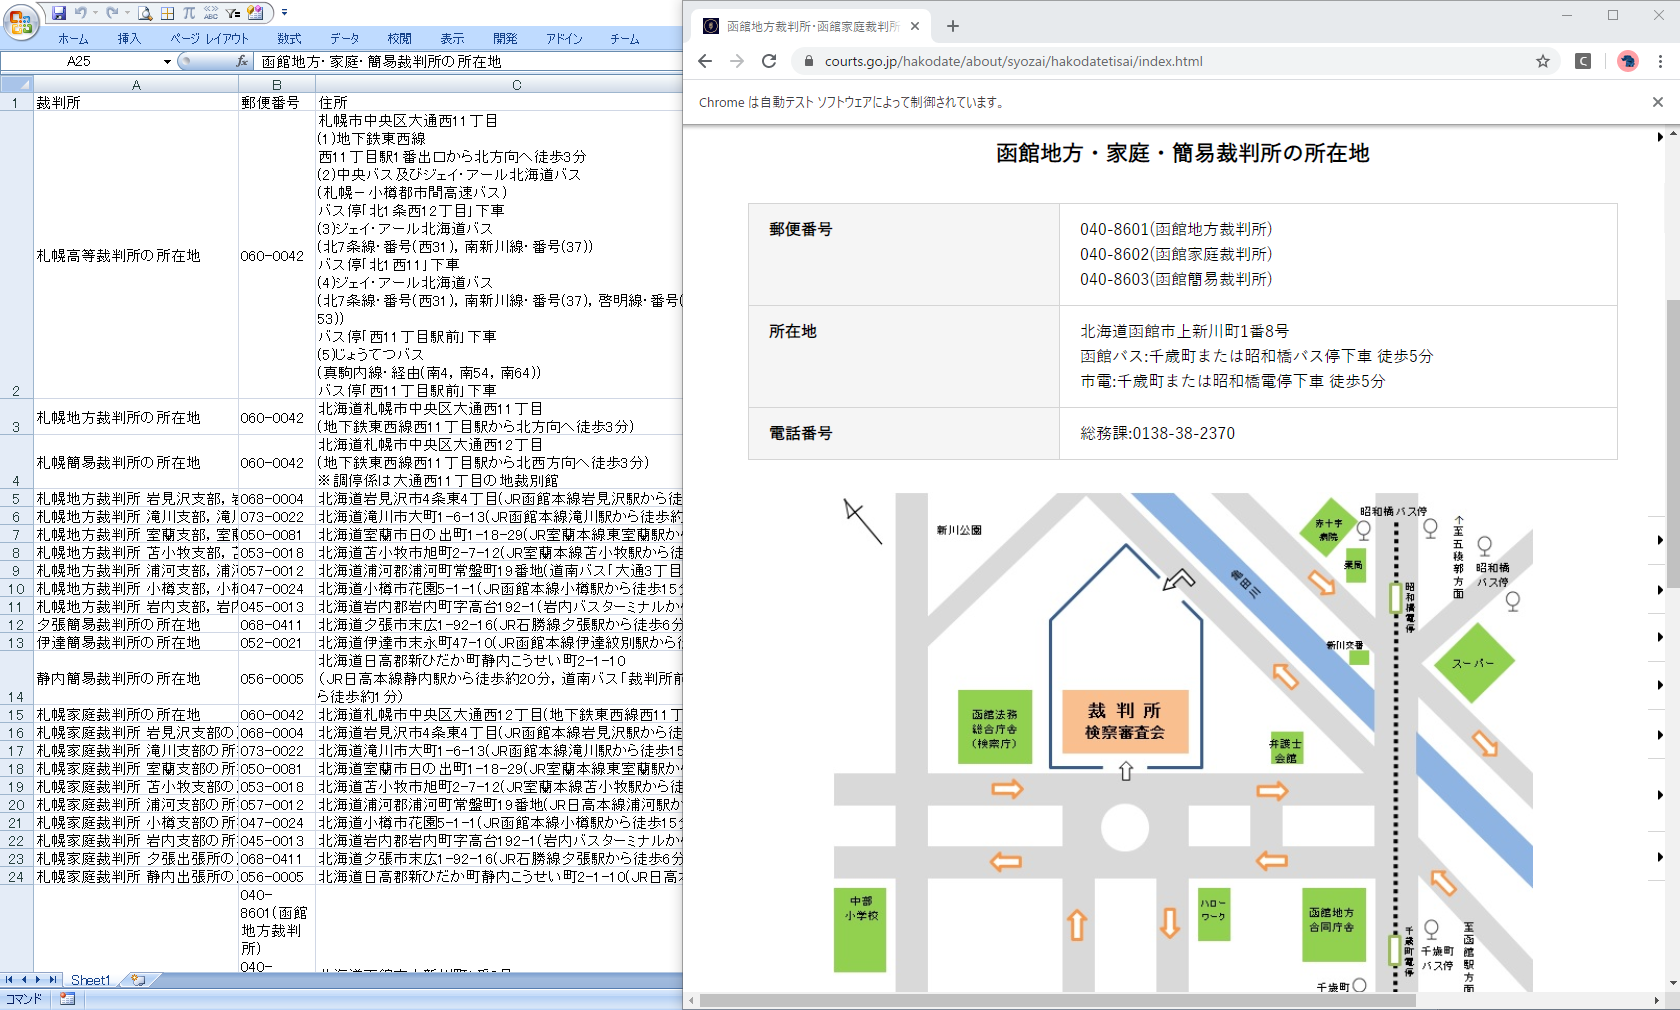The image size is (1680, 1010).
Task: Click the Chrome profile avatar
Action: click(1628, 61)
